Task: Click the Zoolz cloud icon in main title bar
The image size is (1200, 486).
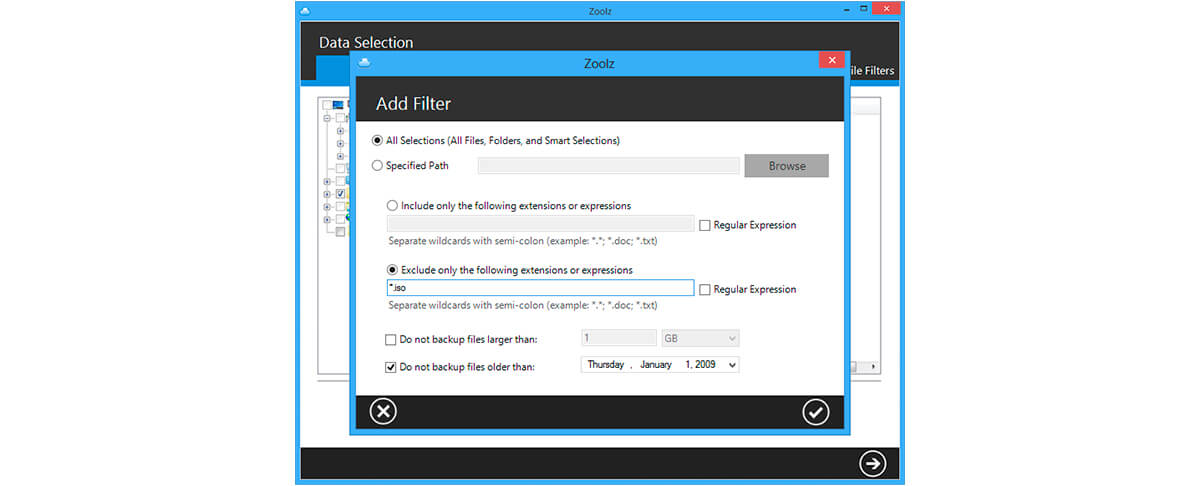Action: (x=306, y=10)
